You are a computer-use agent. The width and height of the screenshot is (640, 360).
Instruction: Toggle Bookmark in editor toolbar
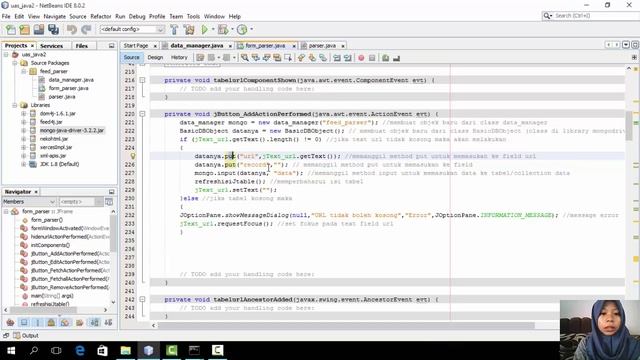tap(323, 58)
